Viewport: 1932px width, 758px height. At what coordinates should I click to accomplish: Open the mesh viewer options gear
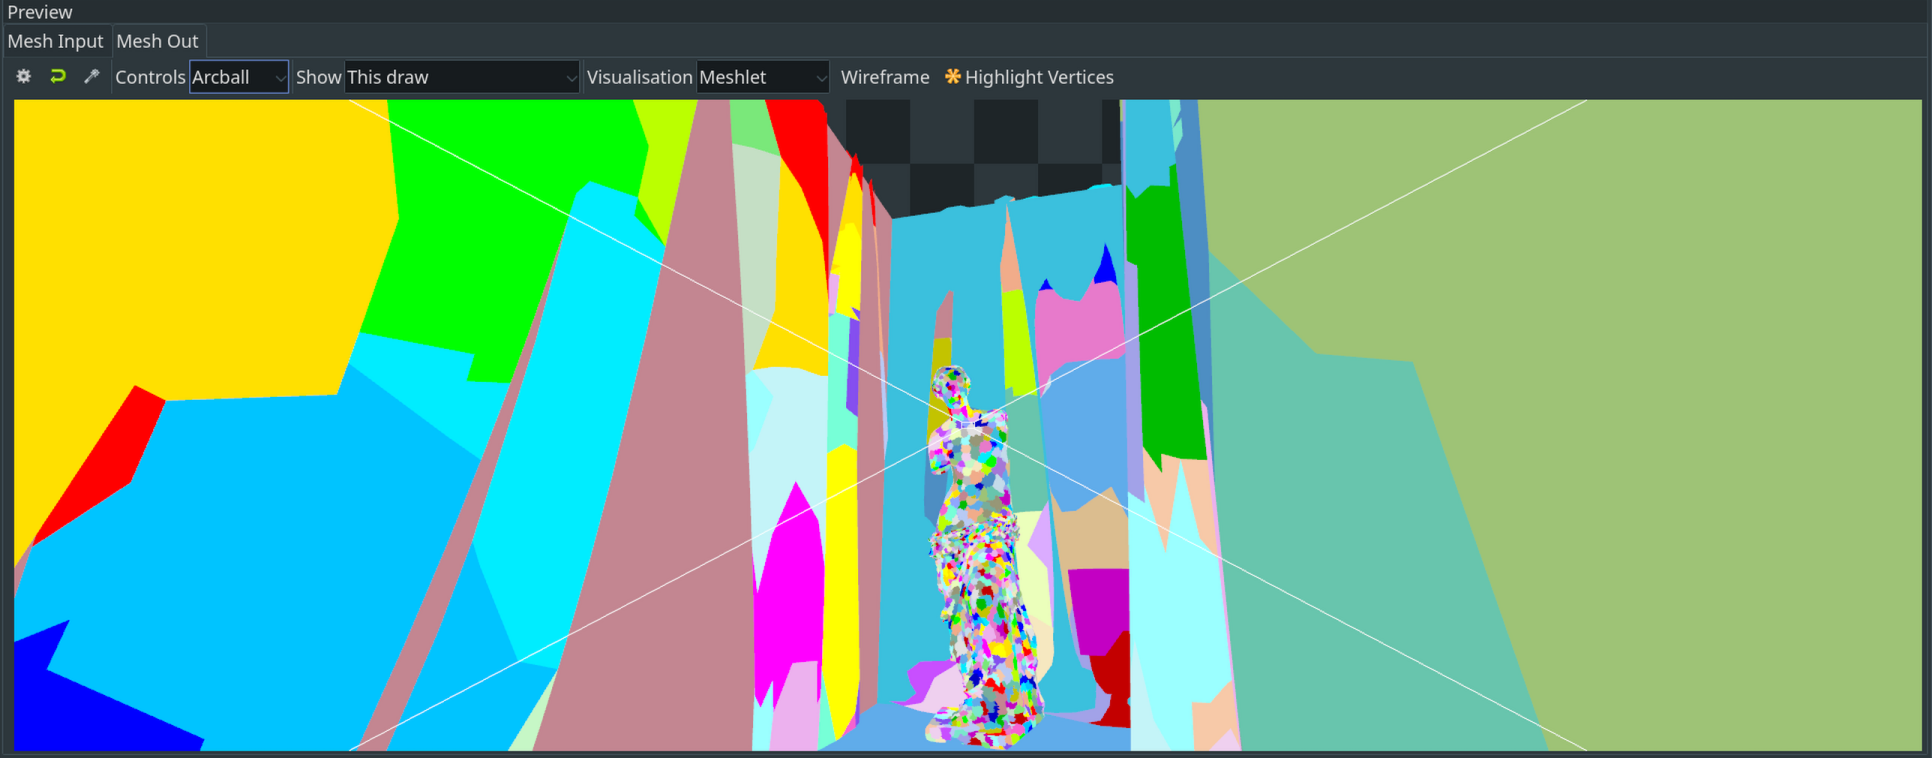(24, 77)
